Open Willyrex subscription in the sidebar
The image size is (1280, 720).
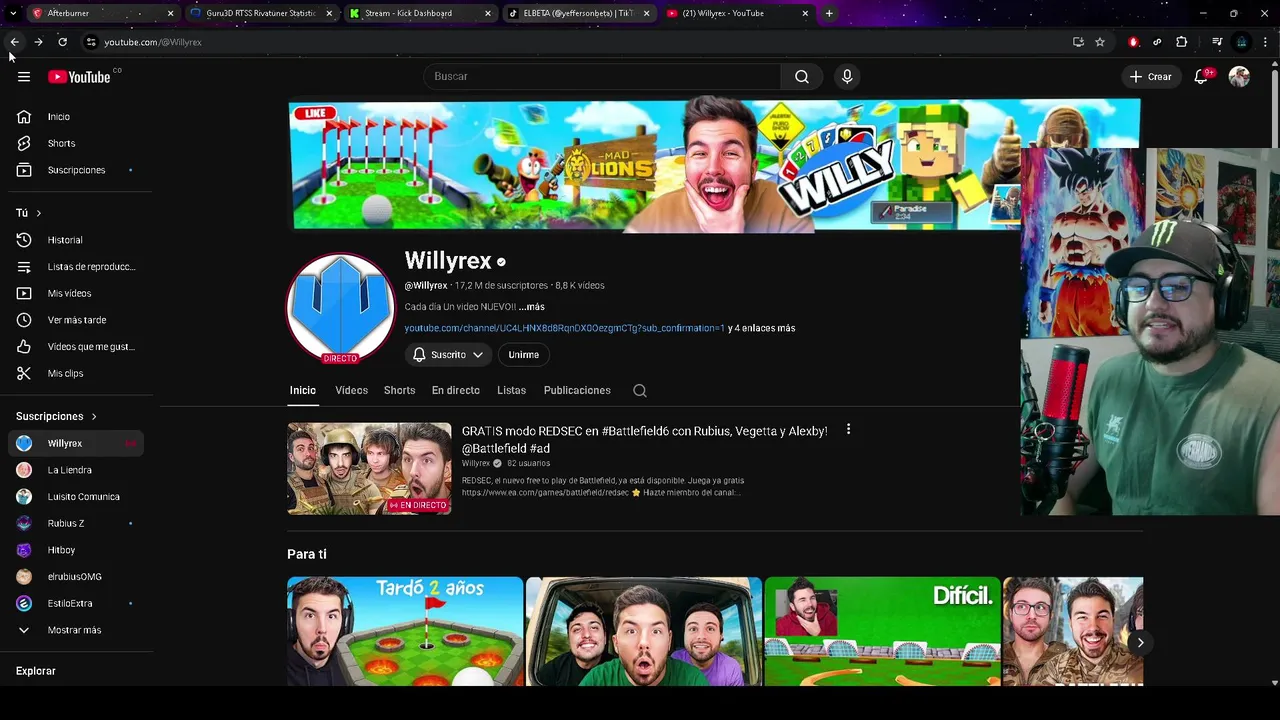(x=76, y=443)
